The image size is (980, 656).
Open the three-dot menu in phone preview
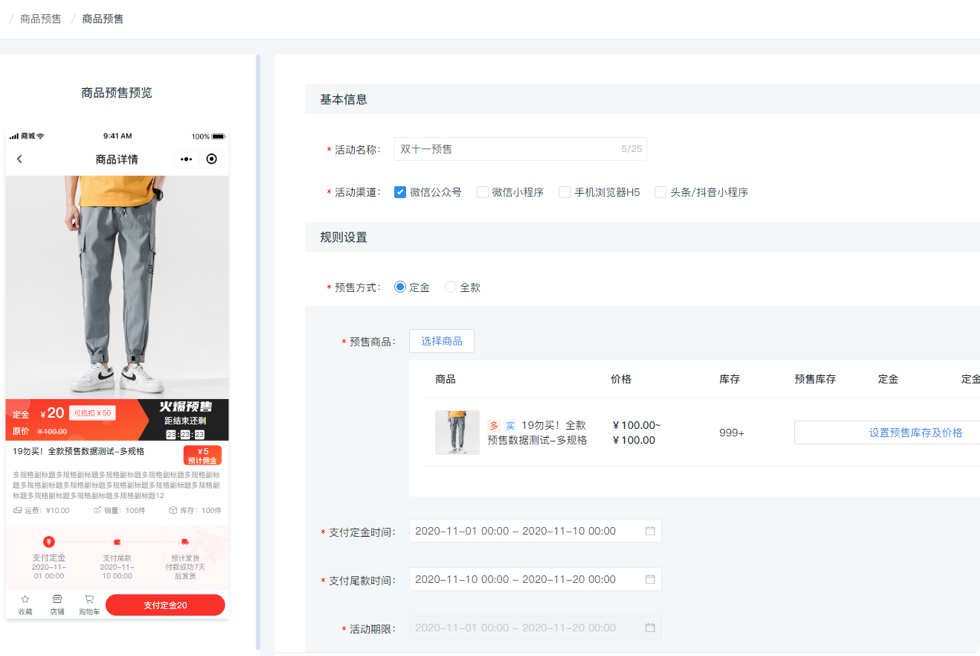click(x=186, y=159)
